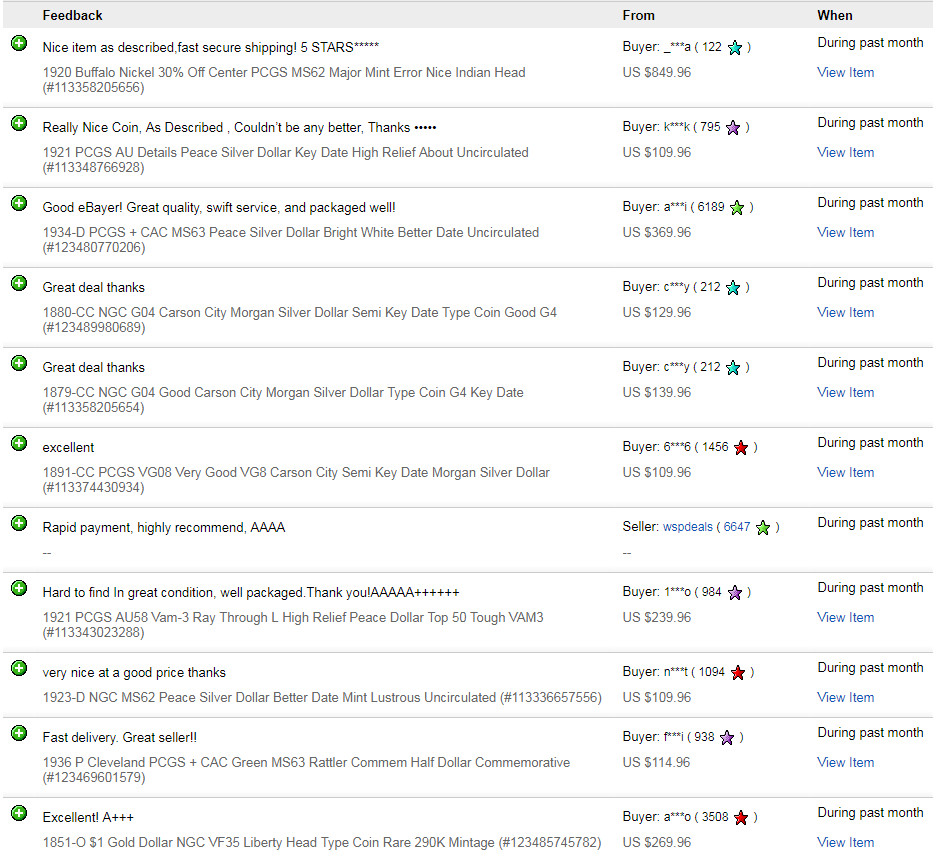
Task: Click positive icon for 1880-CC Morgan feedback
Action: (19, 283)
